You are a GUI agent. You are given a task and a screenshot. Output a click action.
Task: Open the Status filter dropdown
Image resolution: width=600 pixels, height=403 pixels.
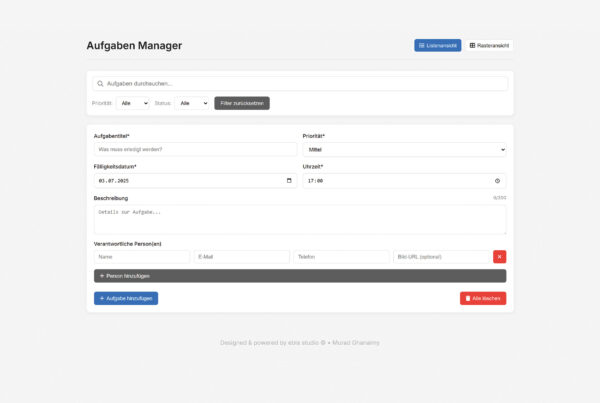point(192,103)
